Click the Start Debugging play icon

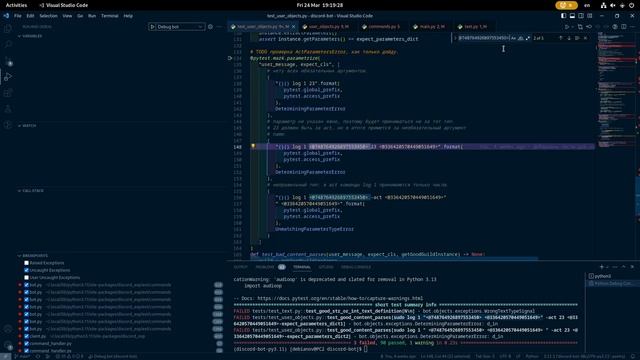[x=152, y=27]
